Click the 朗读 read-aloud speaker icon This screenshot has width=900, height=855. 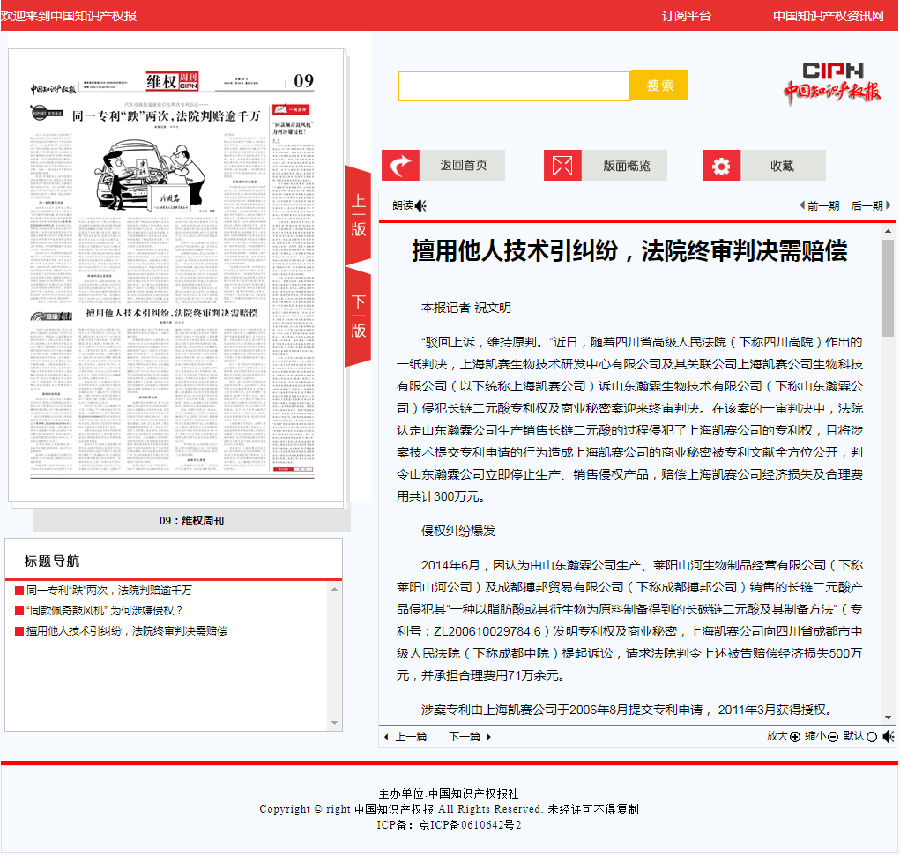click(421, 206)
